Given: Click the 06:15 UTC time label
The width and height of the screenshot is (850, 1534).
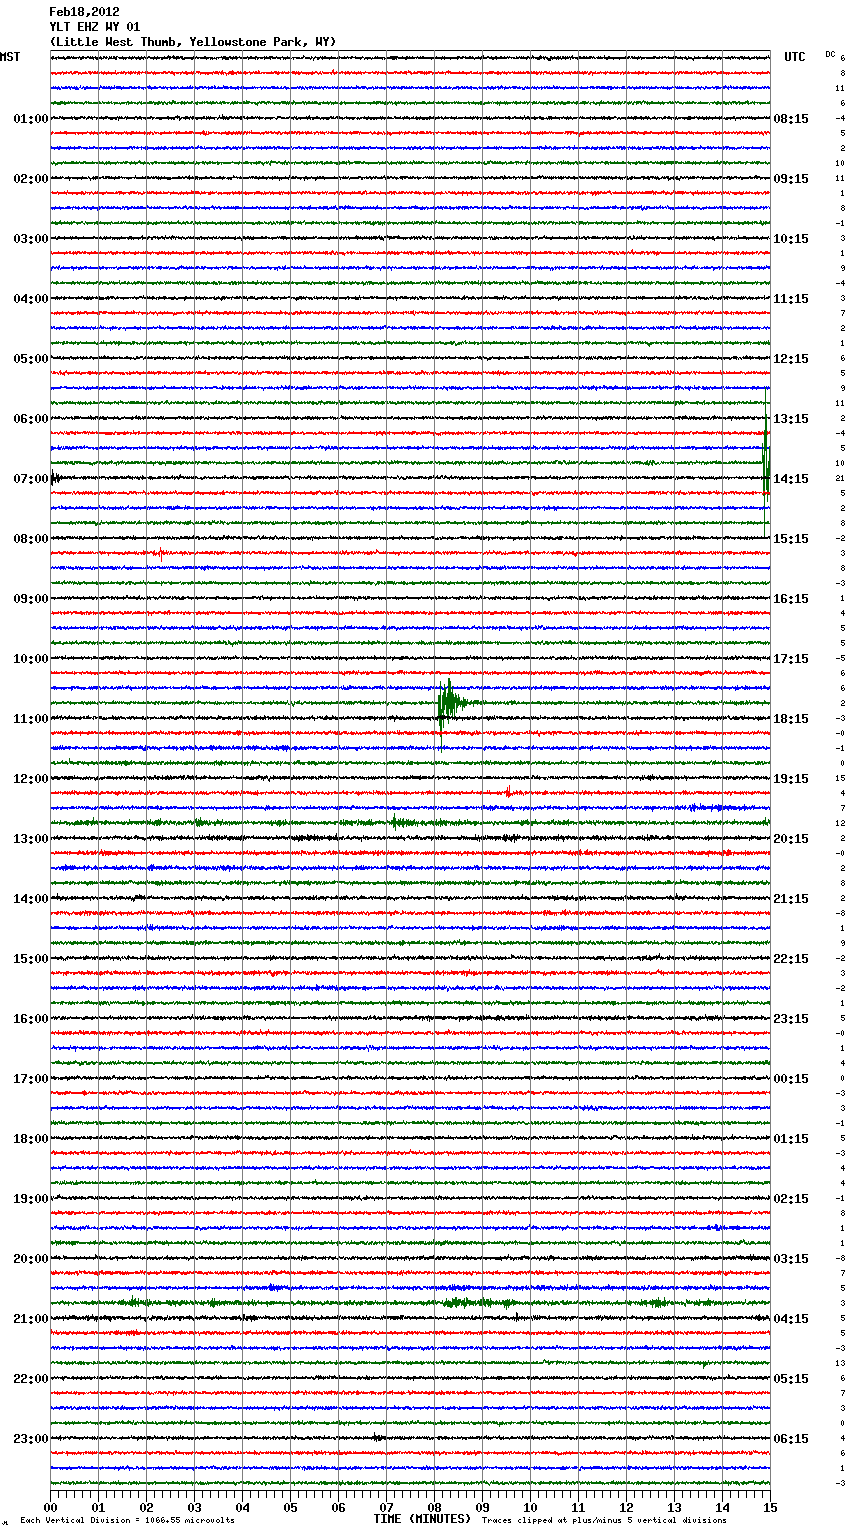Looking at the screenshot, I should (x=791, y=1439).
